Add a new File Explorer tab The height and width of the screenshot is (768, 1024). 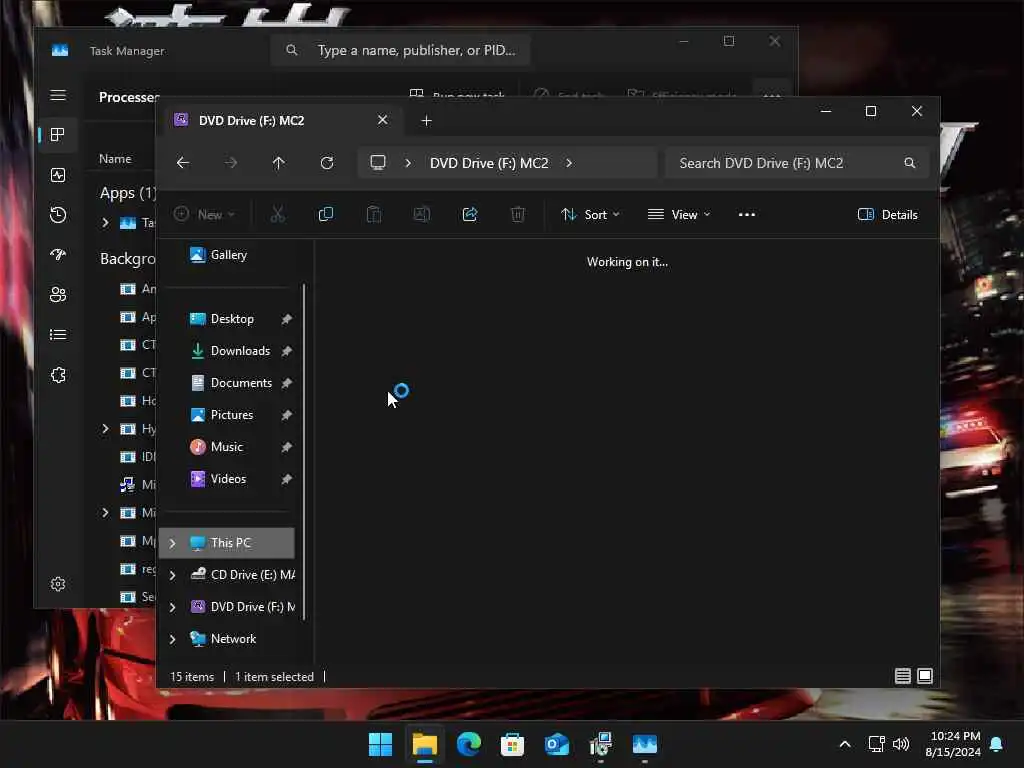pyautogui.click(x=426, y=121)
